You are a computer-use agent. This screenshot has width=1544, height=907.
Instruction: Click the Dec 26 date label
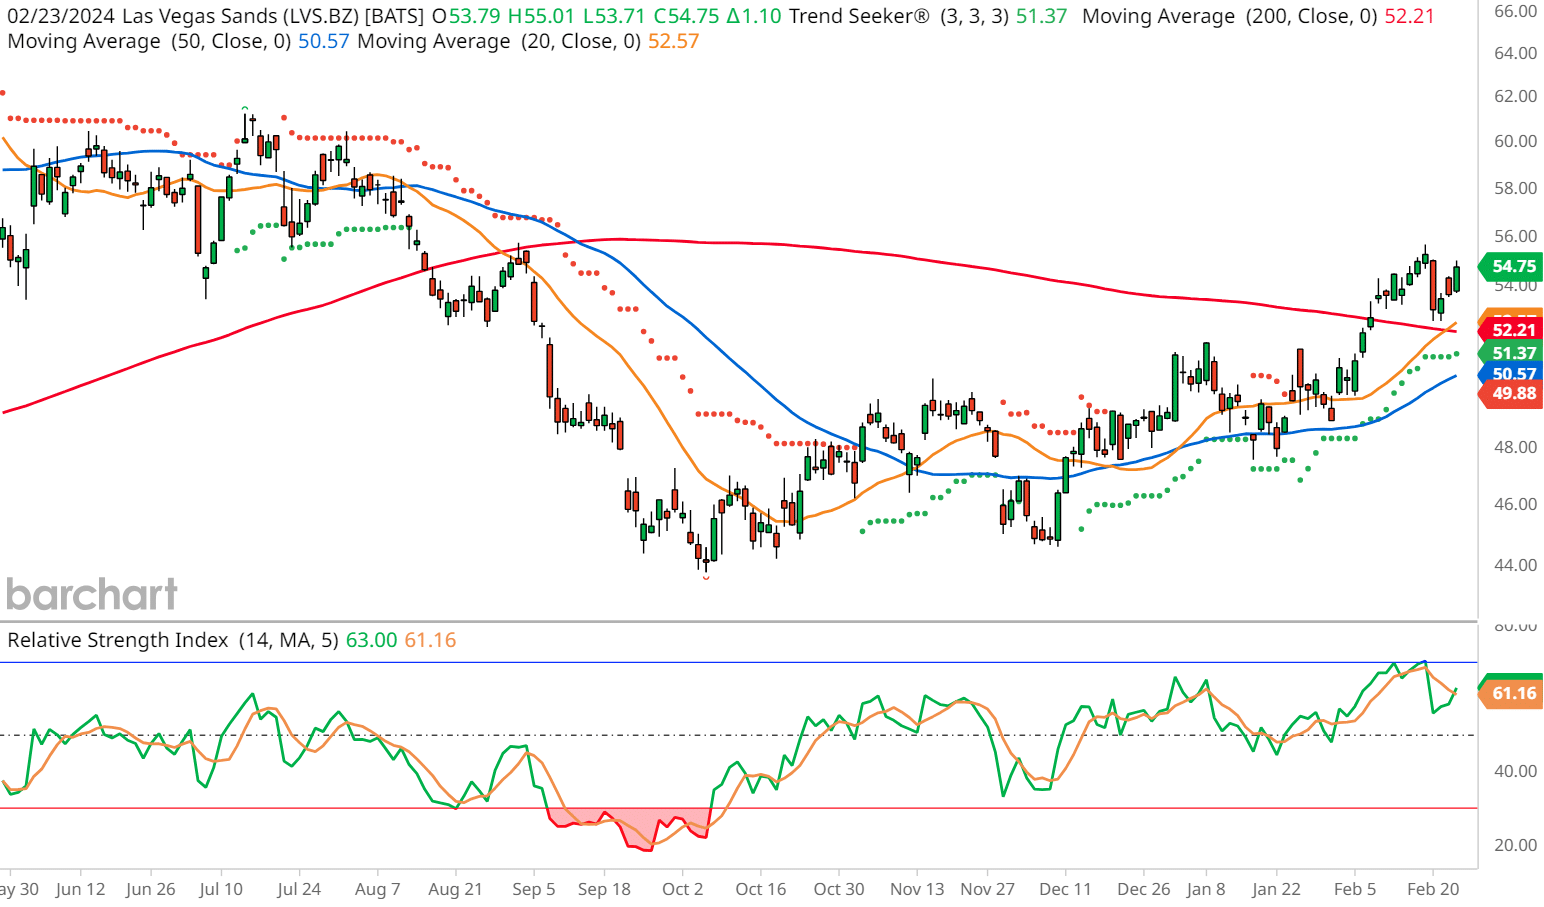click(1143, 889)
